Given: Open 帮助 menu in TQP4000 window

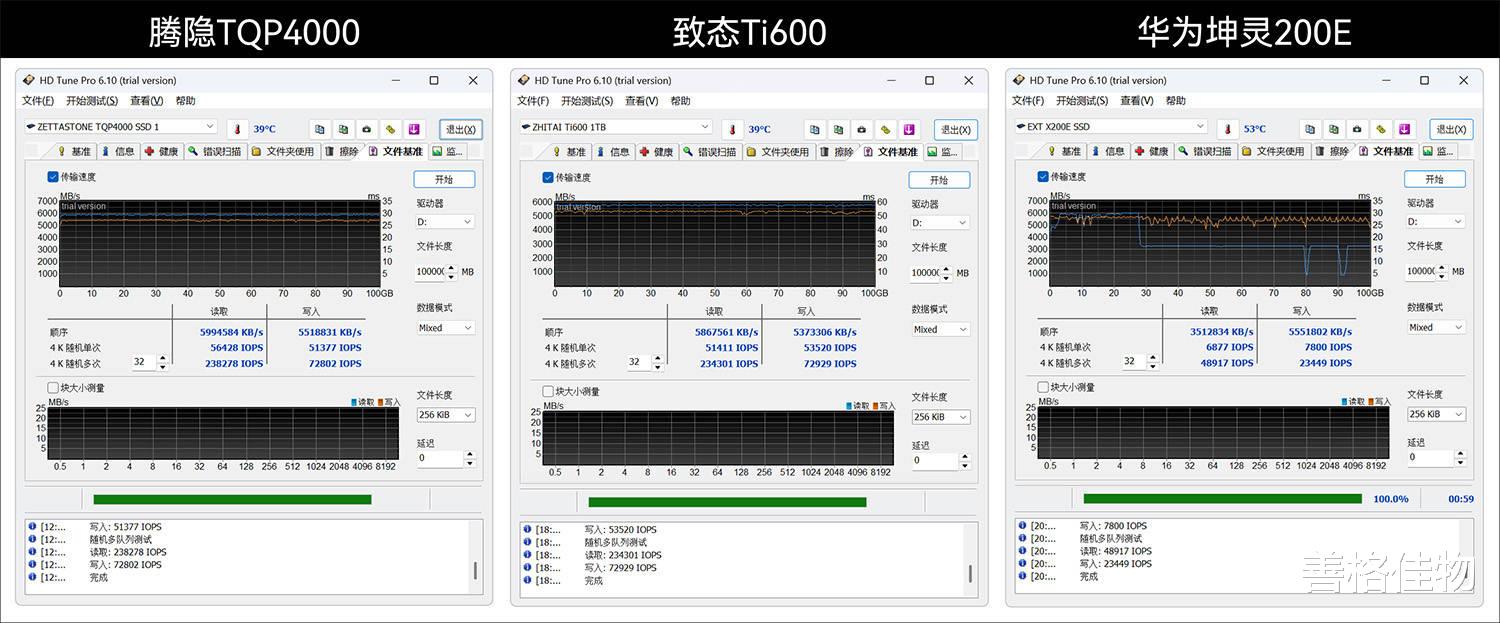Looking at the screenshot, I should (x=185, y=101).
